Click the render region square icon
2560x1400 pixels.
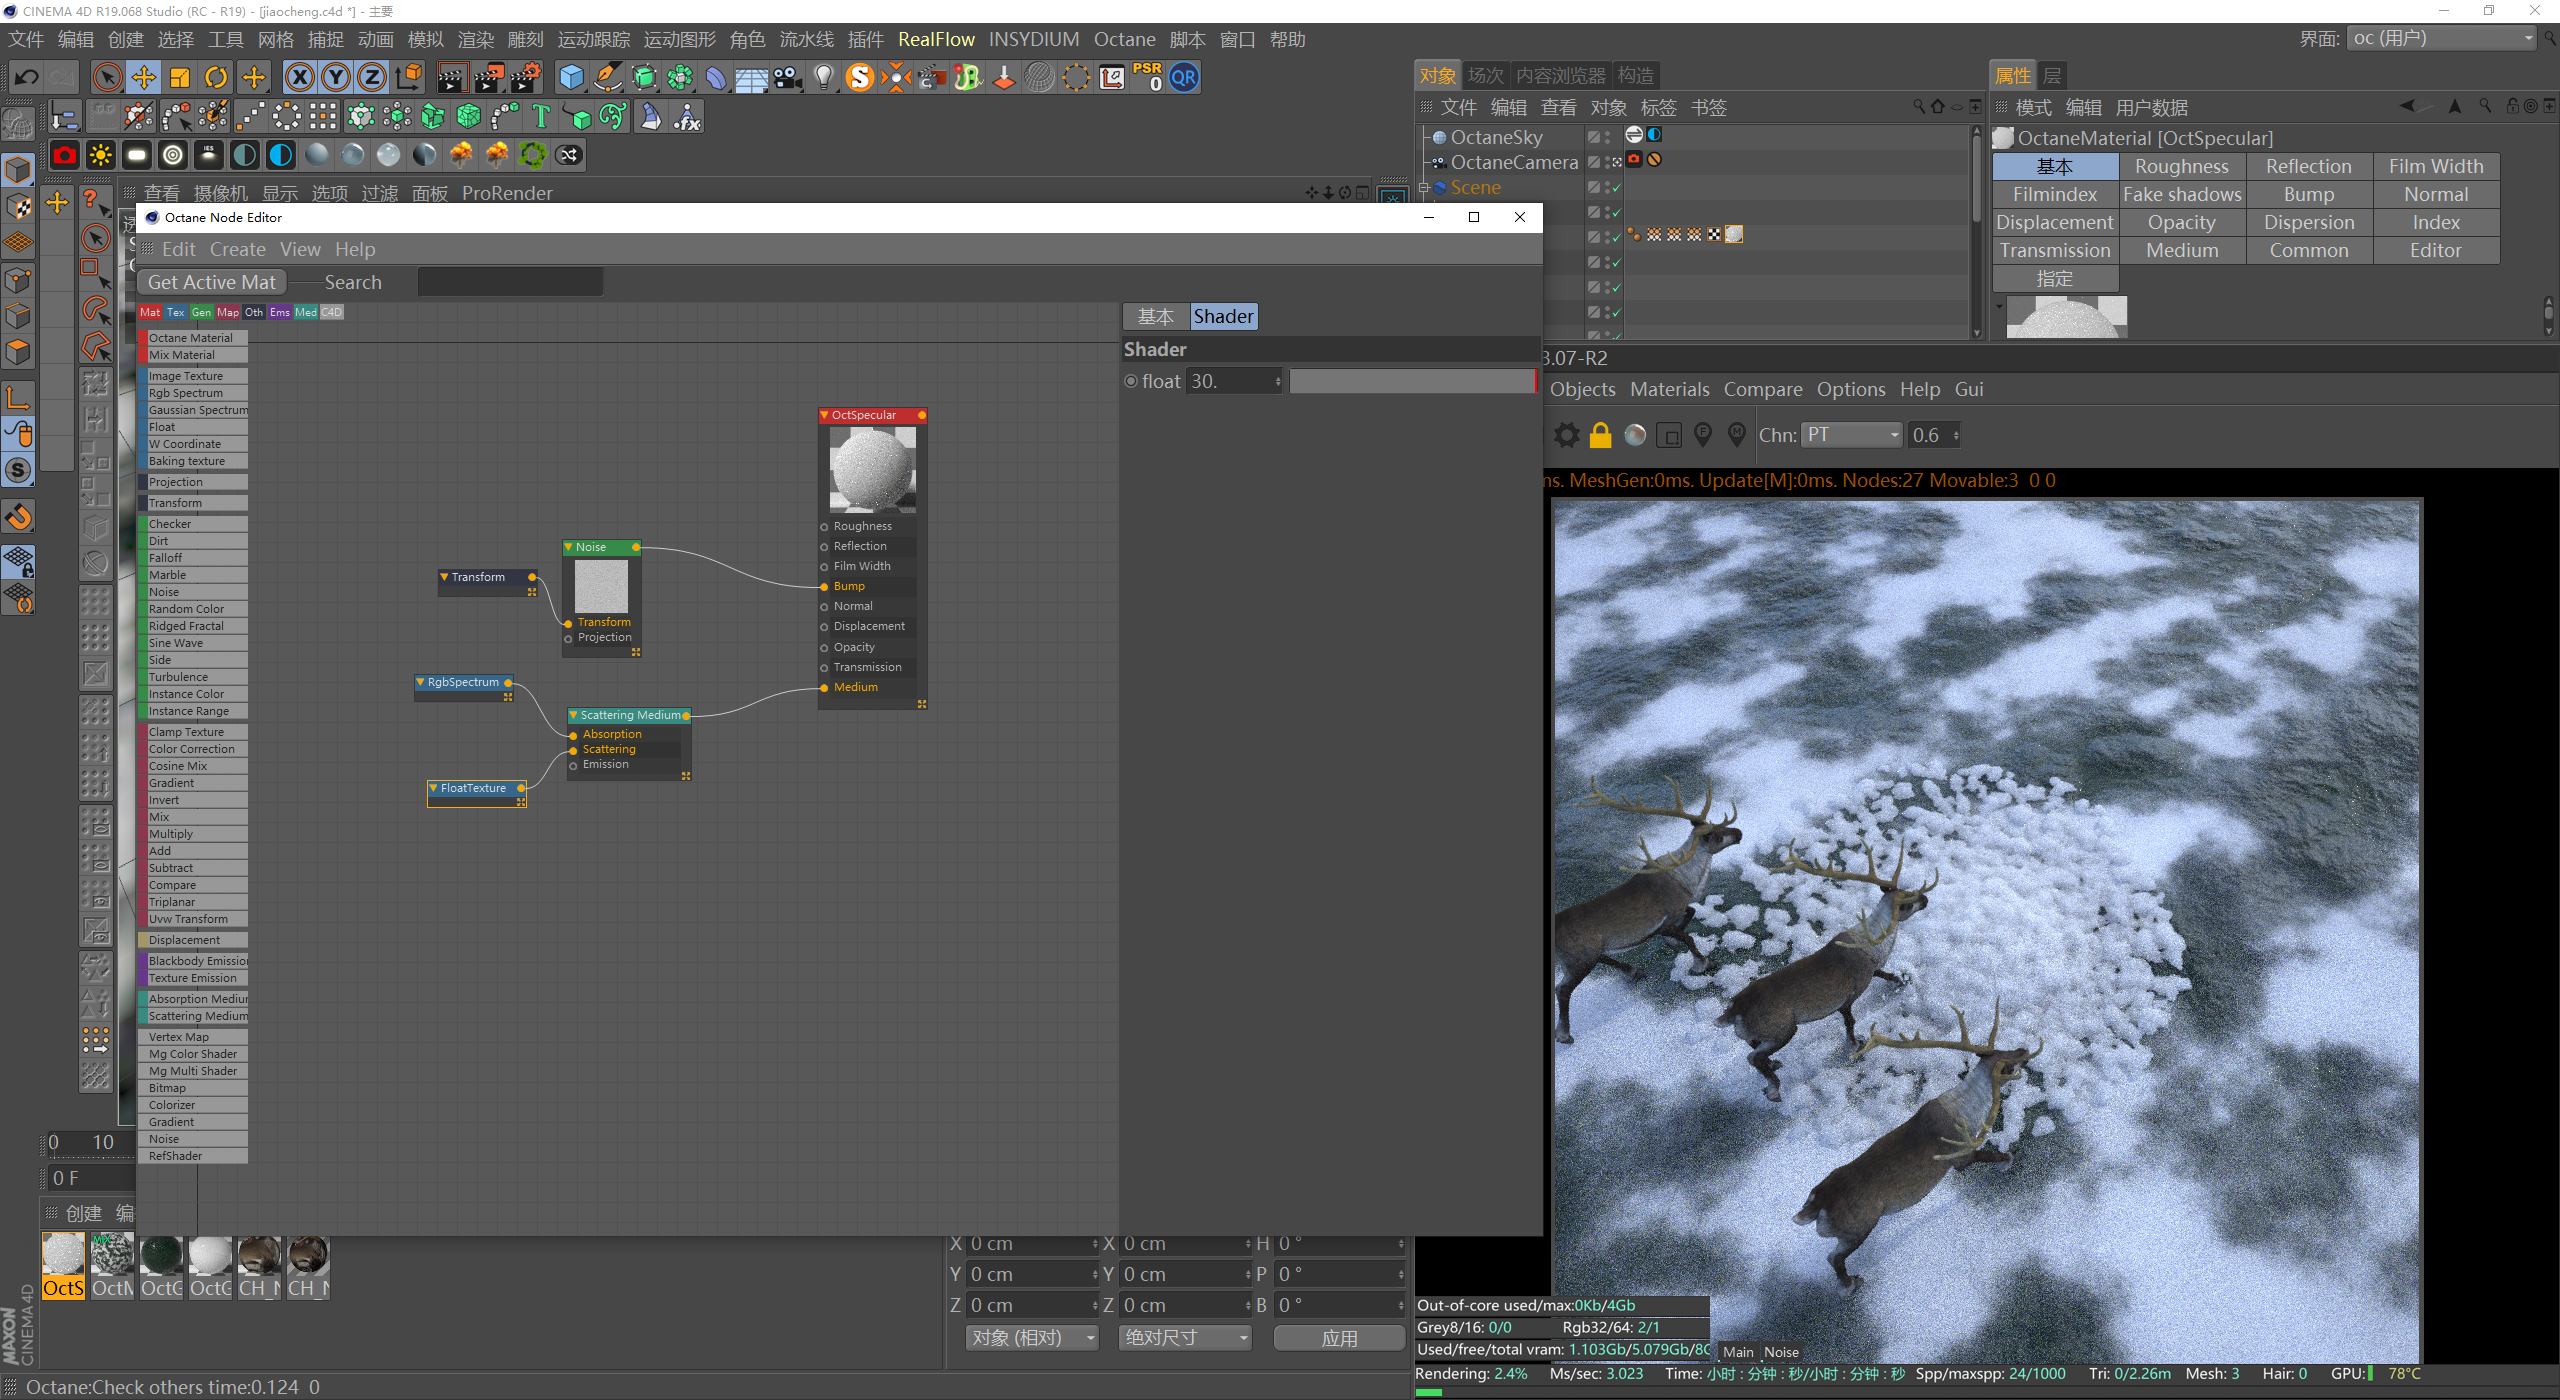[x=1668, y=435]
